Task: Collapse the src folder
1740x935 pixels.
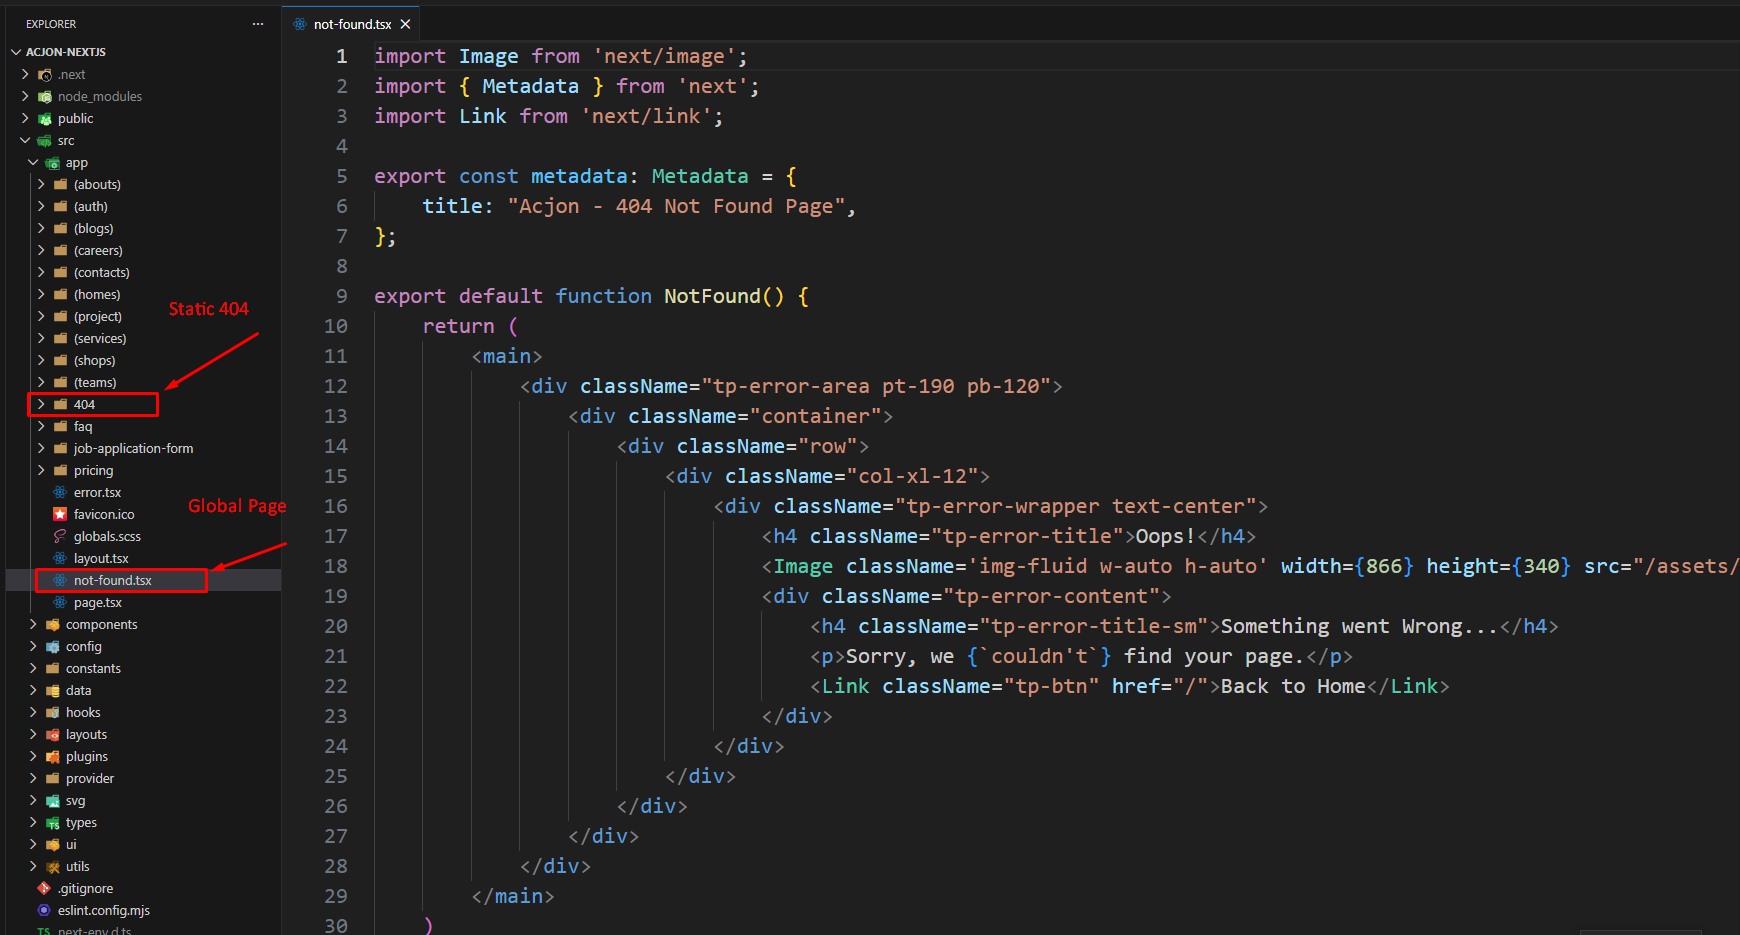Action: point(25,140)
